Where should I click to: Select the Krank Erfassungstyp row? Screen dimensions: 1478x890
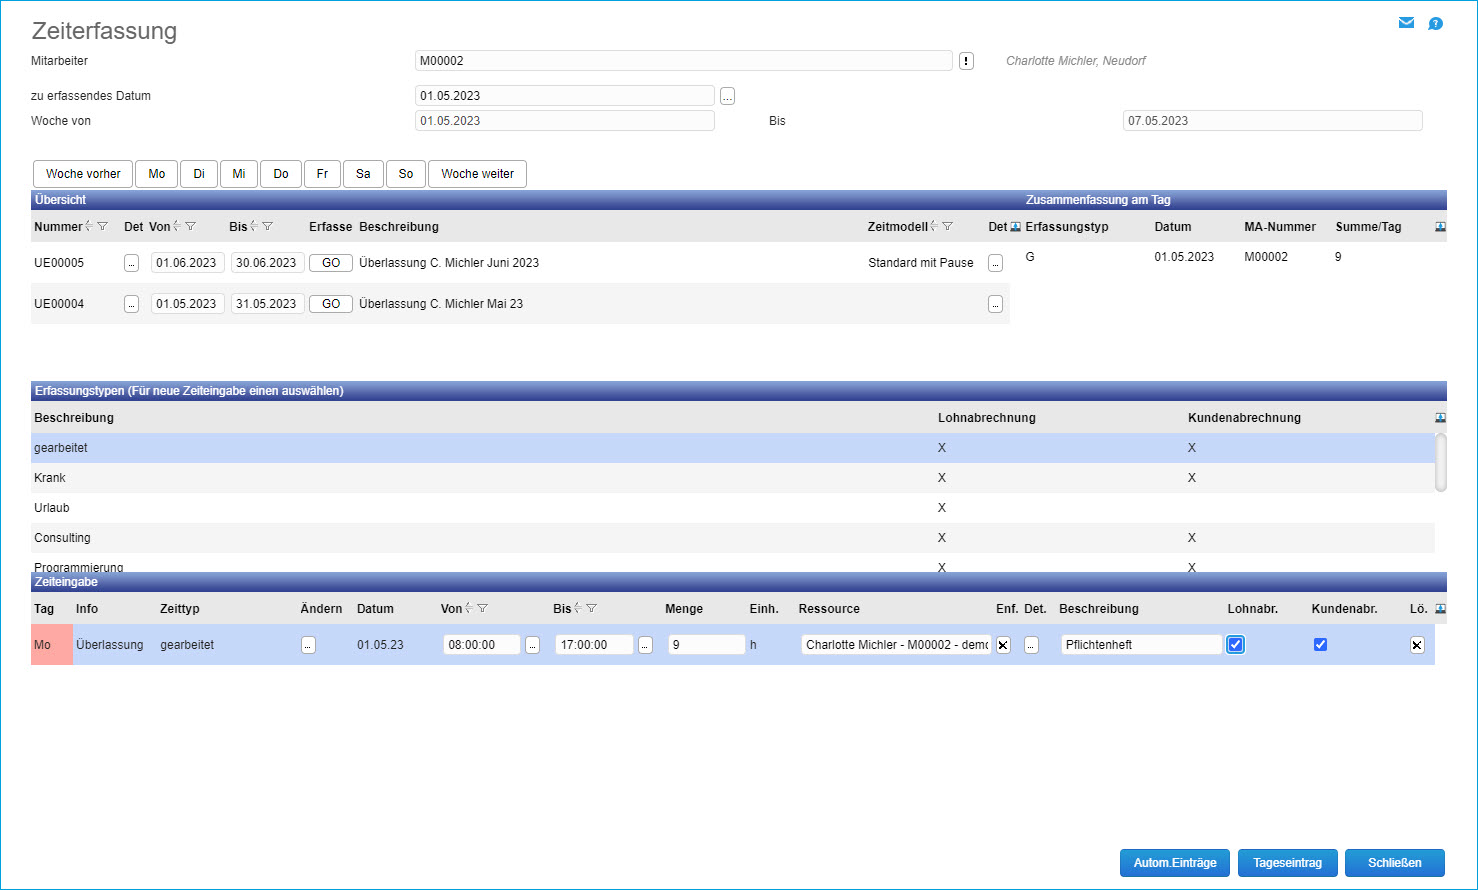point(733,478)
